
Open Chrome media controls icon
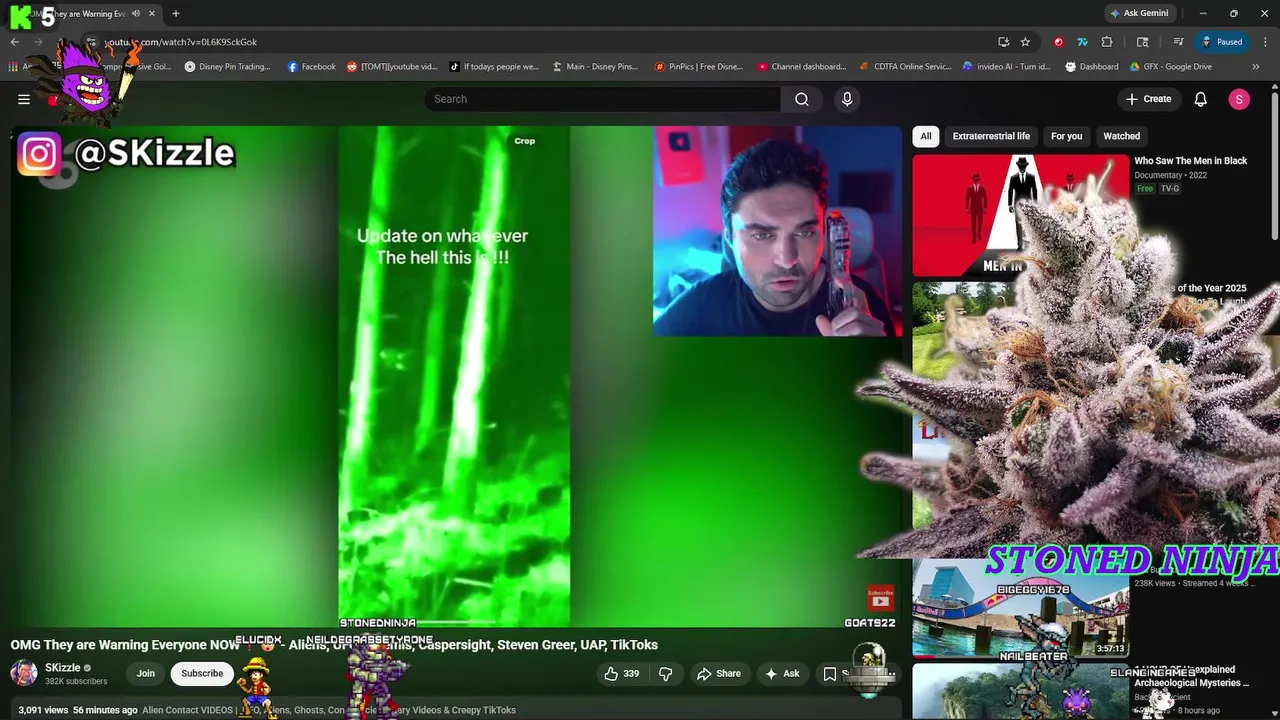tap(1179, 42)
